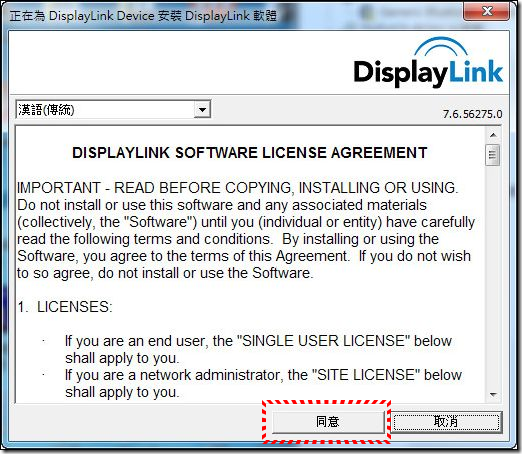Click the scrollbar track below the thumb
The image size is (522, 454).
pos(493,277)
